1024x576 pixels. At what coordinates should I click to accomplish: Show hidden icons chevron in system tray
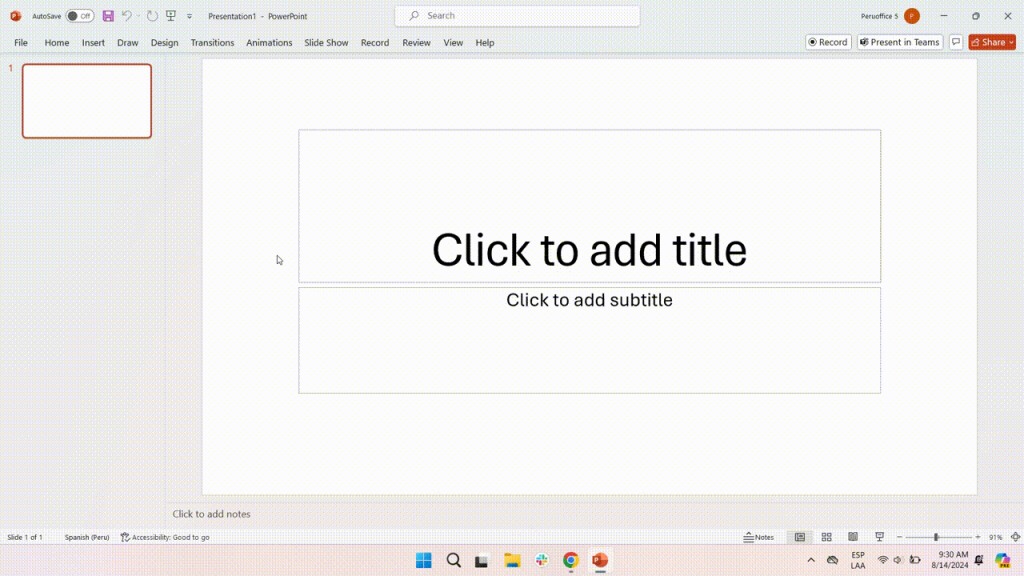pyautogui.click(x=811, y=560)
